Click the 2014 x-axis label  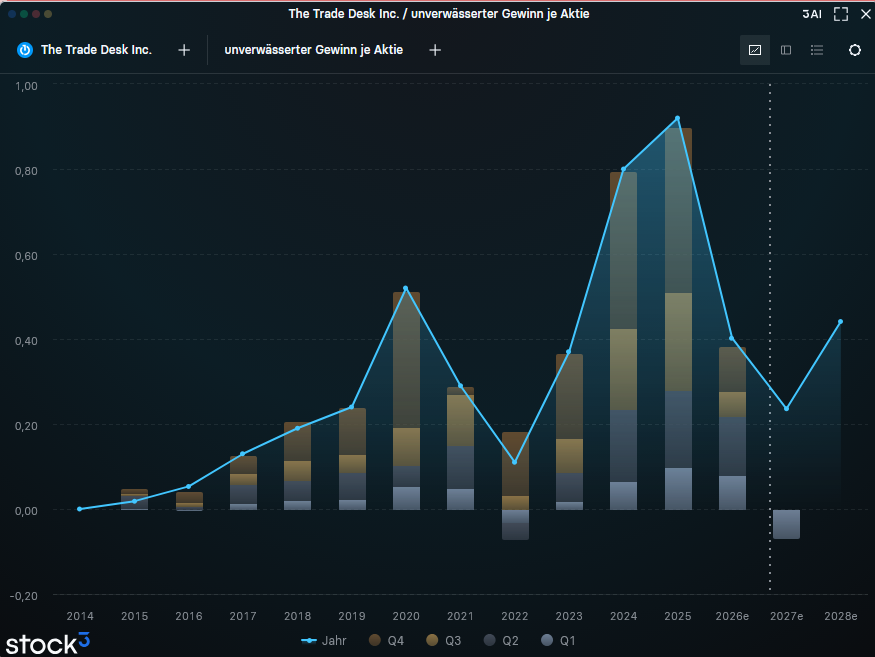coord(80,616)
